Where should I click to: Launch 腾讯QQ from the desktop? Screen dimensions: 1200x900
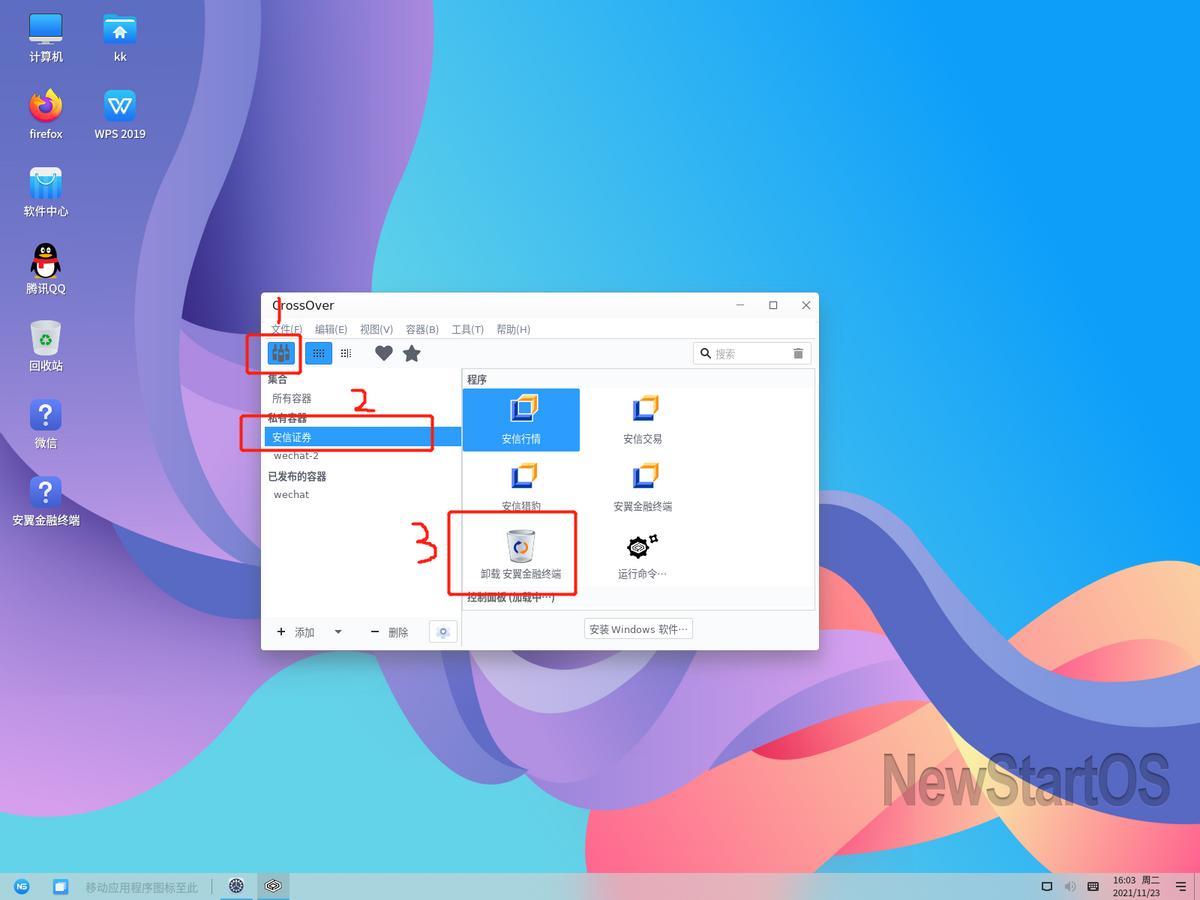click(46, 269)
